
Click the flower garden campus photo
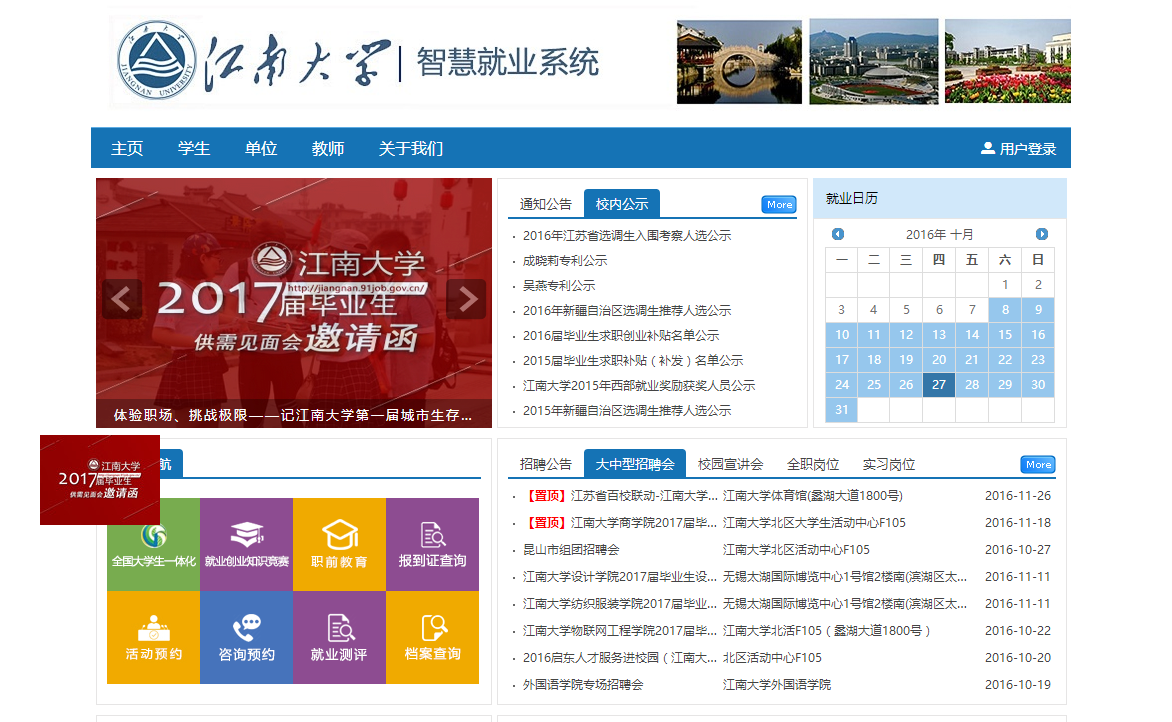click(x=1008, y=61)
